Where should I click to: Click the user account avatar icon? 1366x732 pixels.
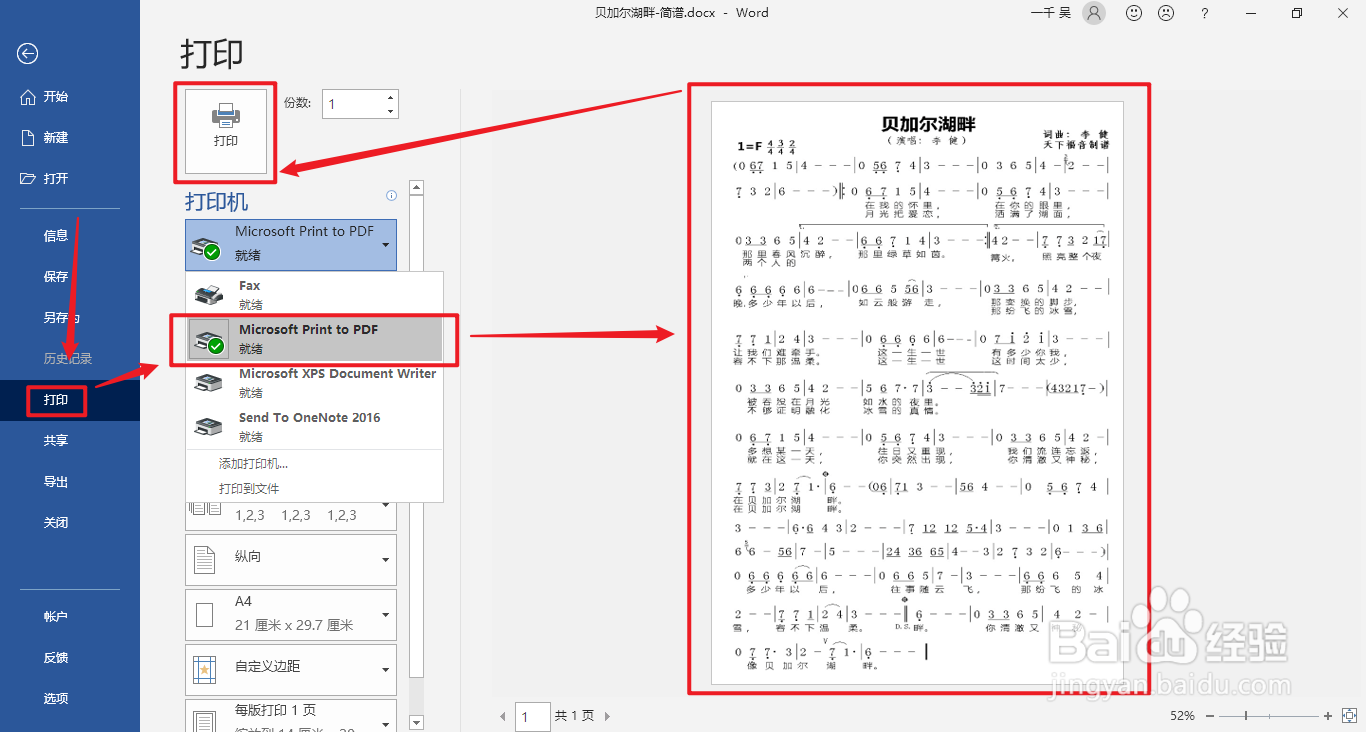(1095, 13)
